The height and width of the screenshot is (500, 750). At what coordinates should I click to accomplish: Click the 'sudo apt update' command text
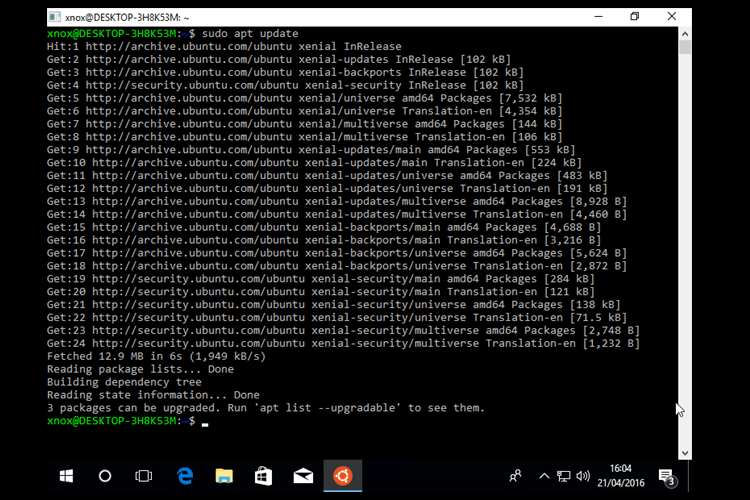click(250, 33)
